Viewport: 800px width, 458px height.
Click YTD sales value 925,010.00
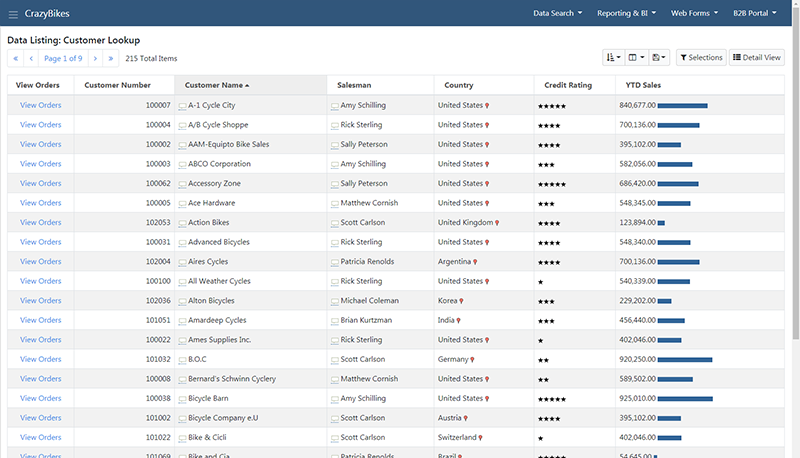637,398
